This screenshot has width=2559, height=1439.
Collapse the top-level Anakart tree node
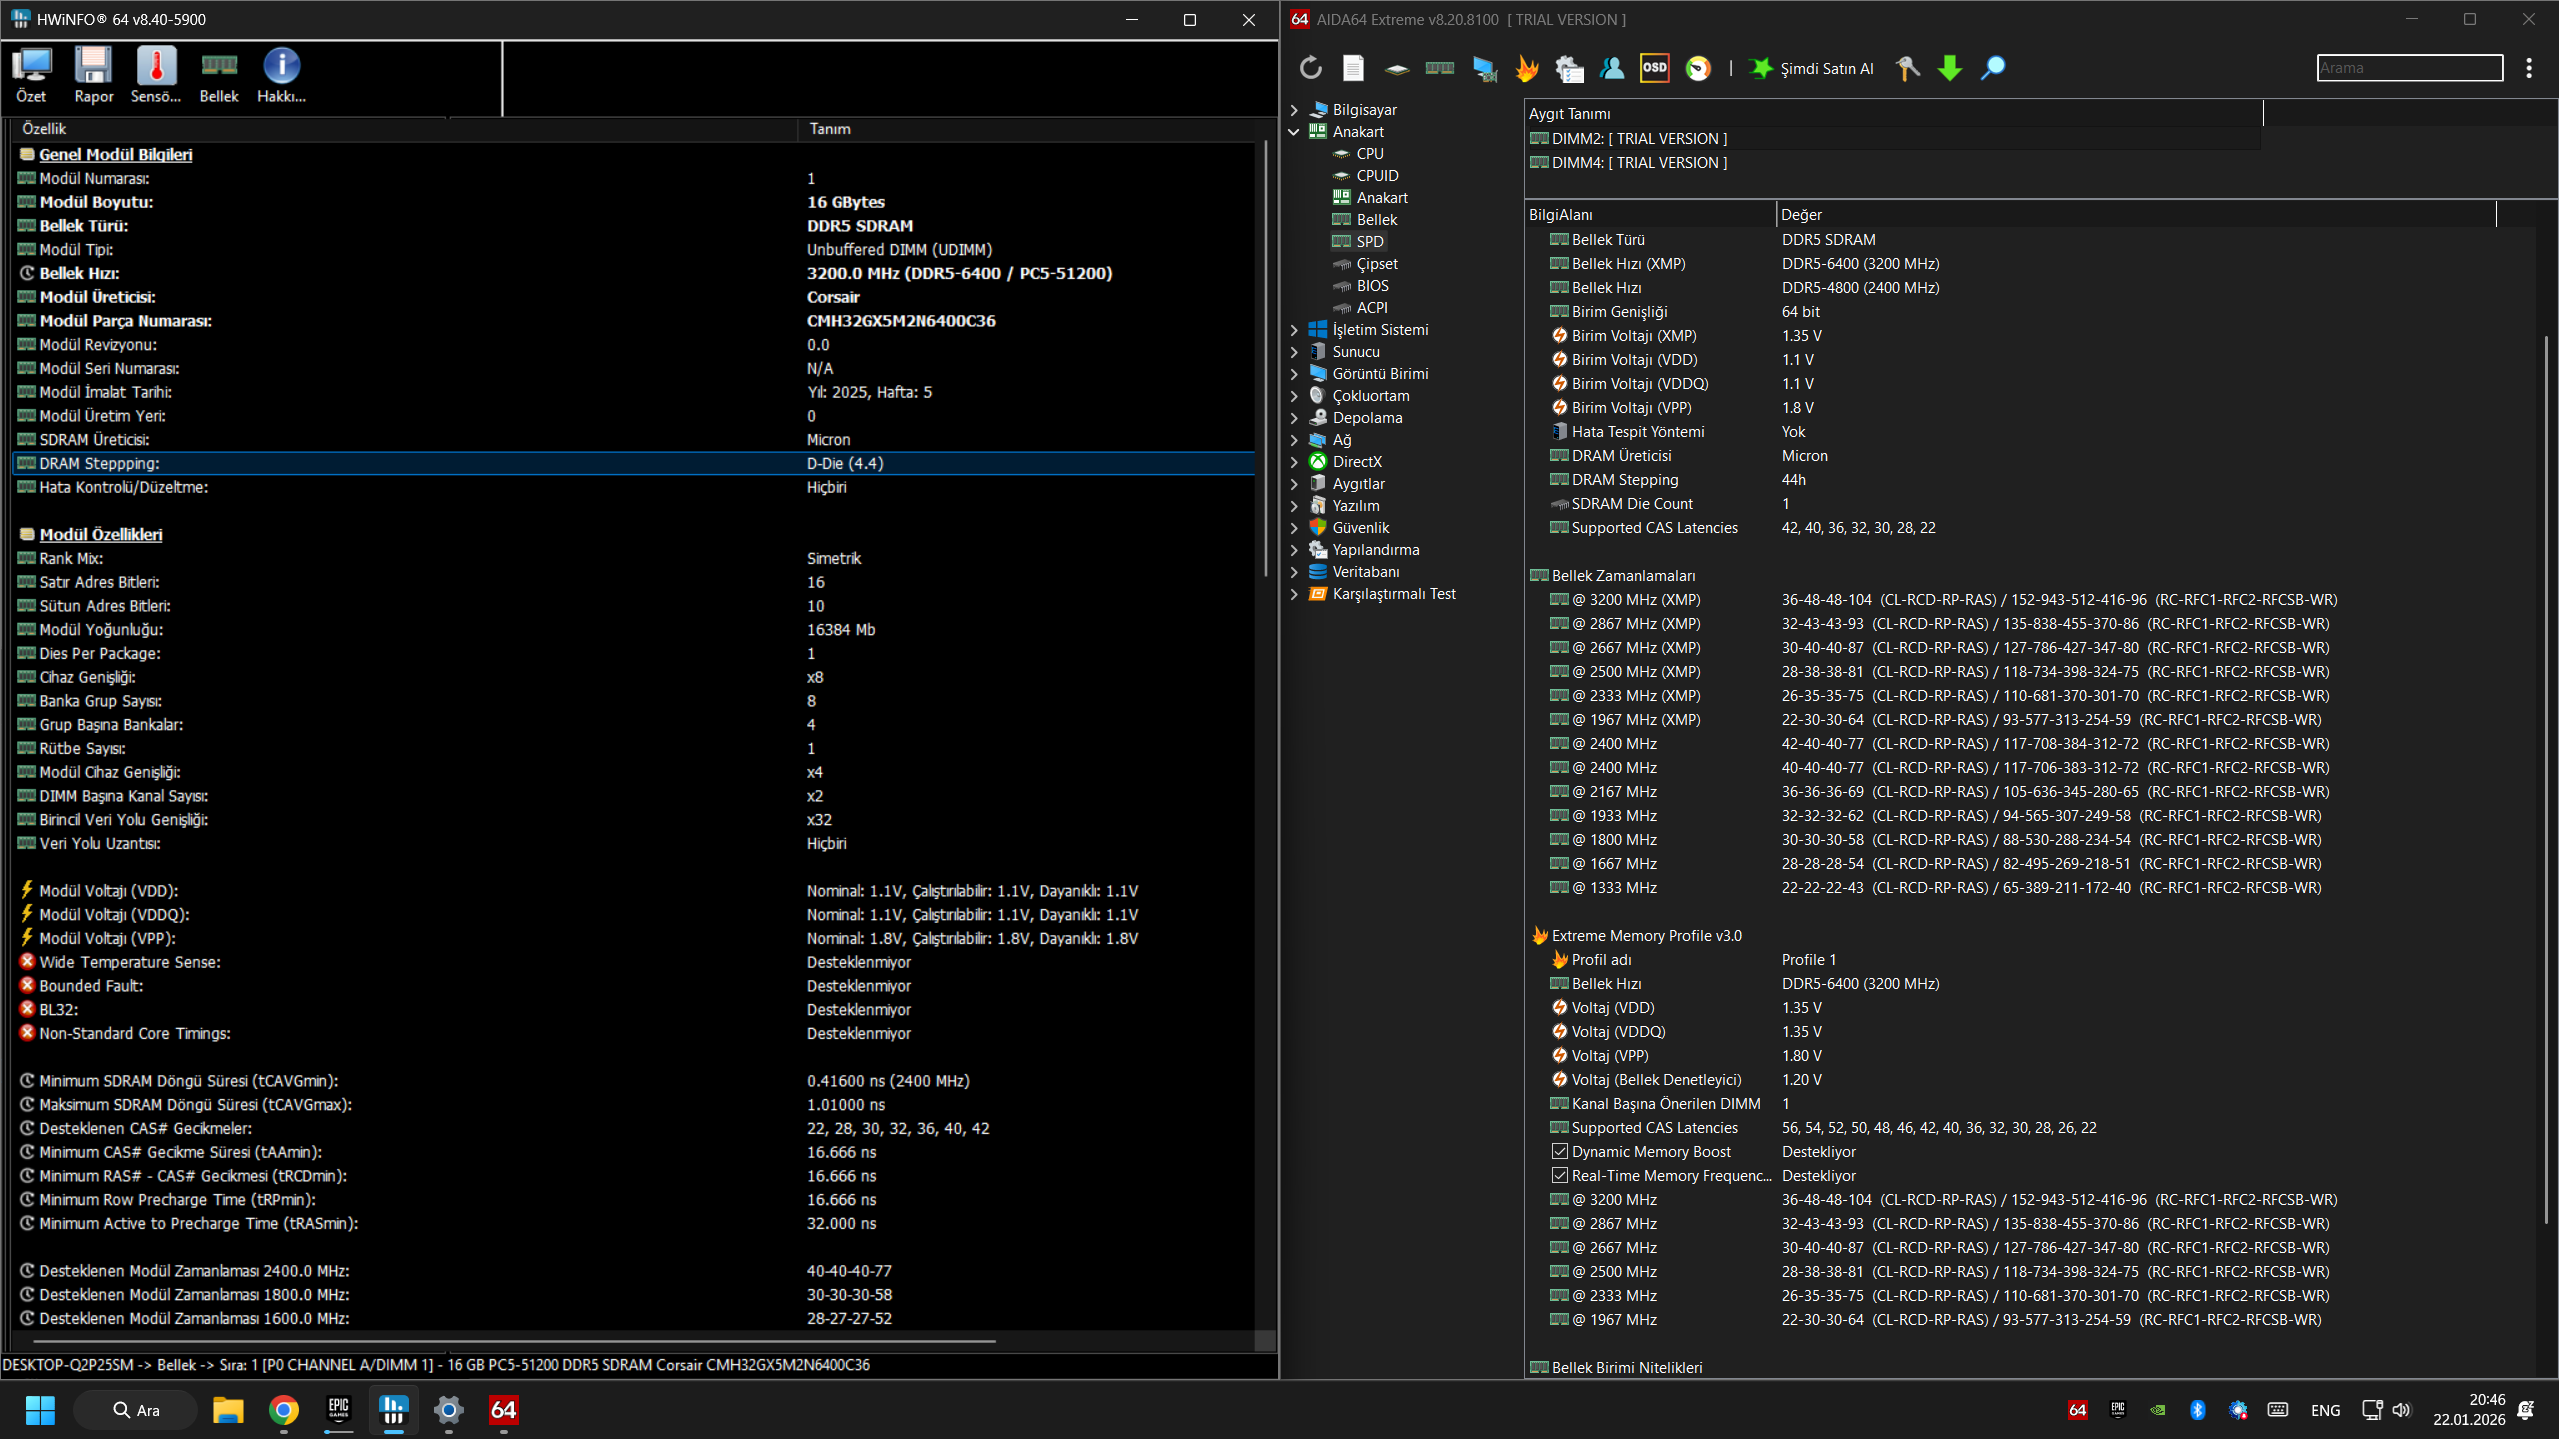tap(1294, 132)
